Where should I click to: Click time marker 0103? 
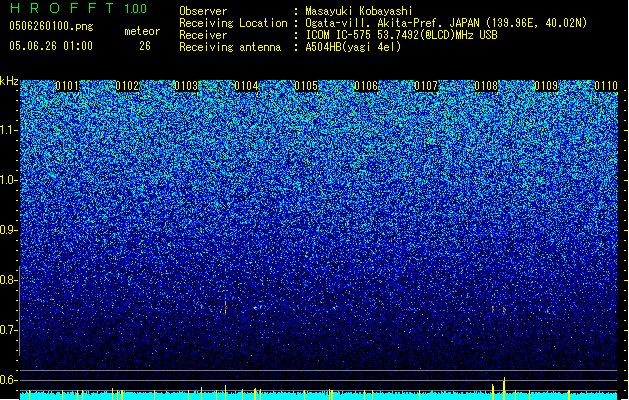tap(187, 86)
